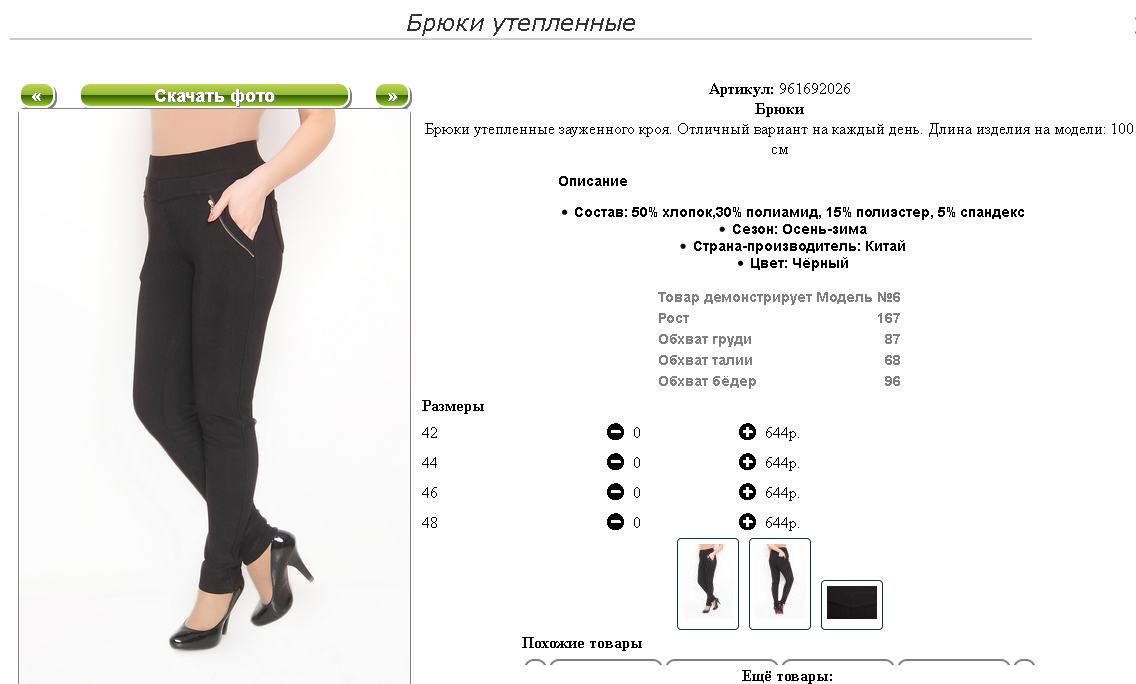
Task: Open first front-view trousers thumbnail
Action: (708, 584)
